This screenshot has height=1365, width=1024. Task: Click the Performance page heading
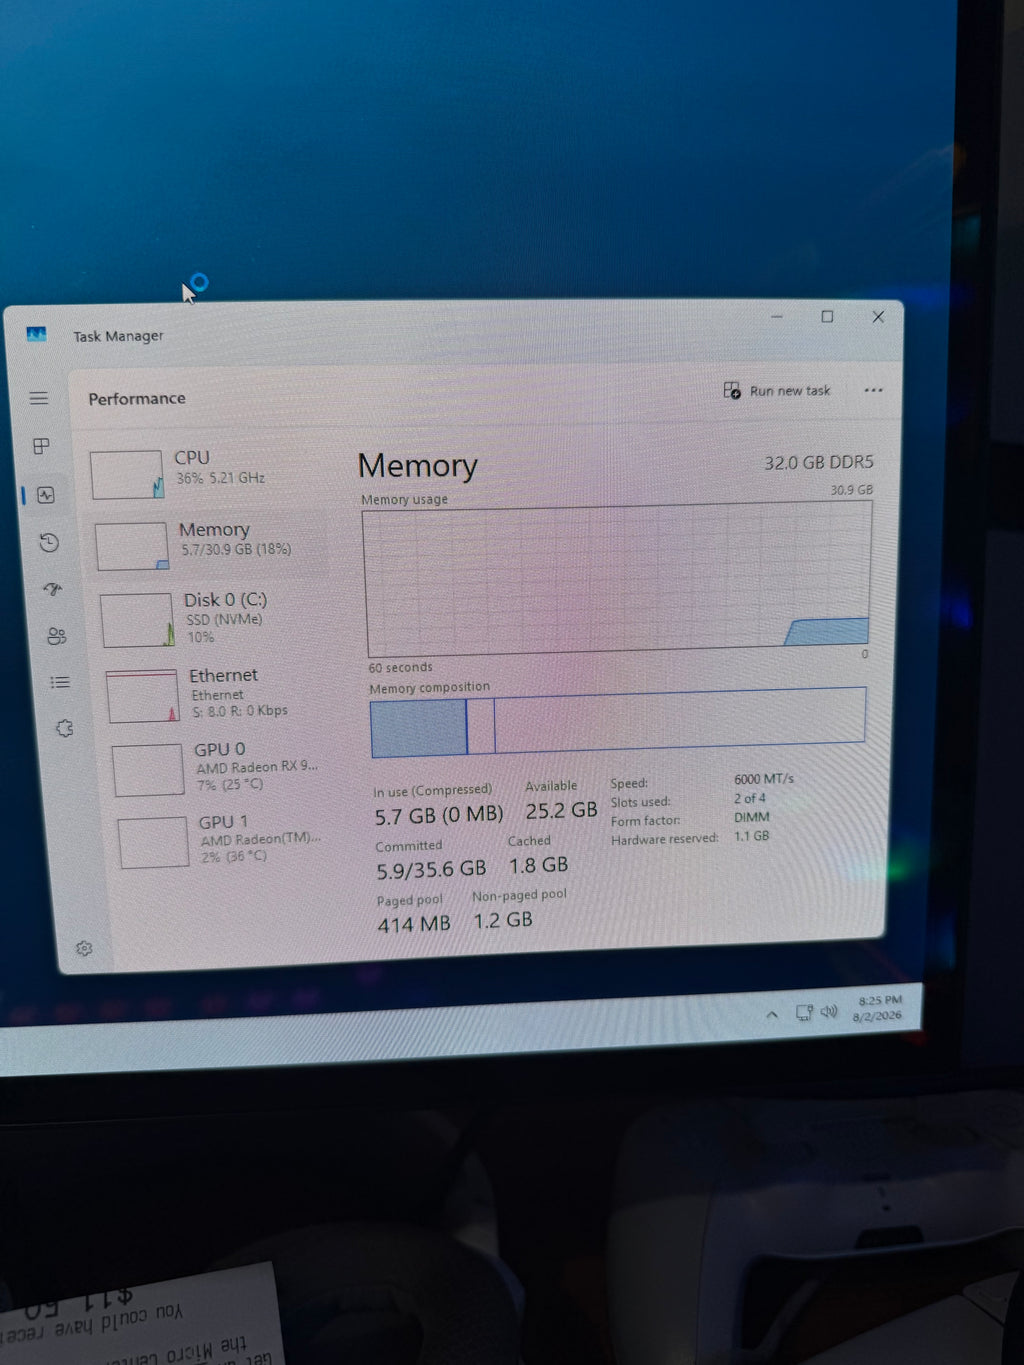coord(137,398)
